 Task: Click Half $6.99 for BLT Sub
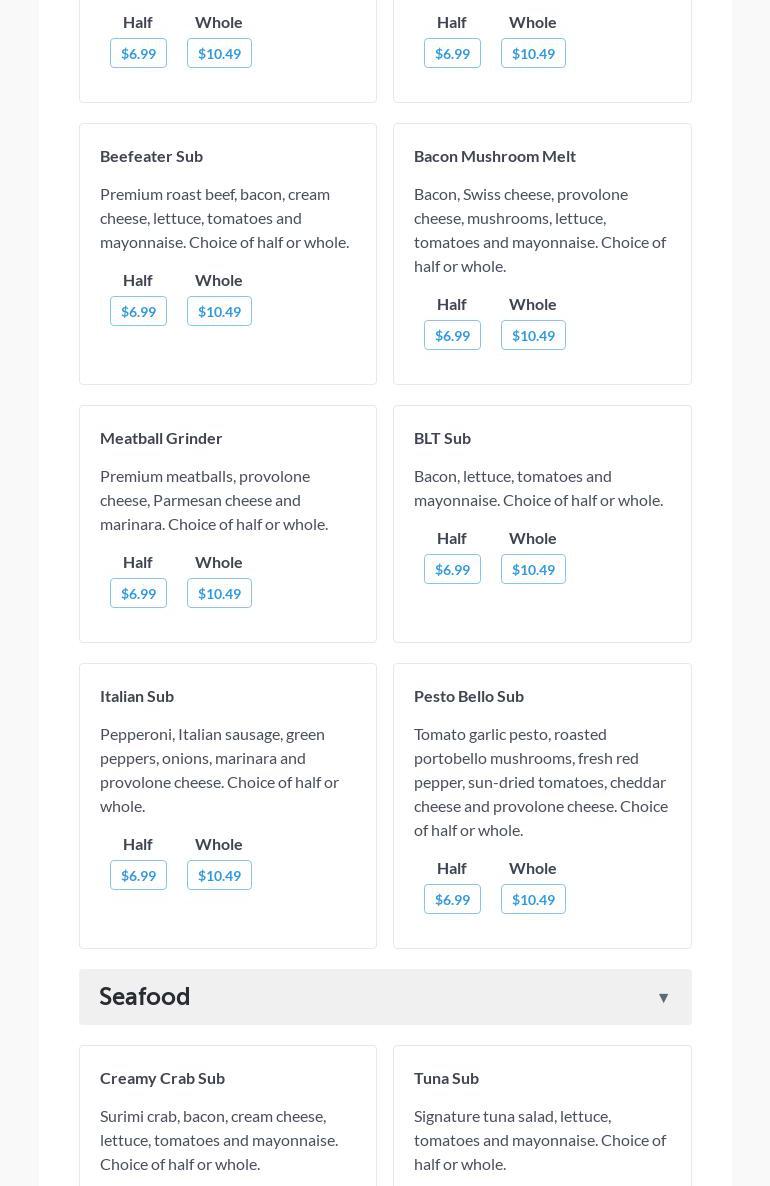452,569
